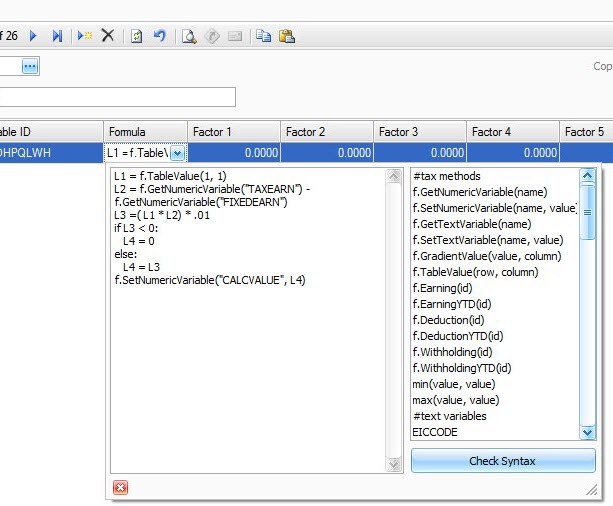This screenshot has height=506, width=613.
Task: Open the ellipsis lookup button
Action: [x=30, y=66]
